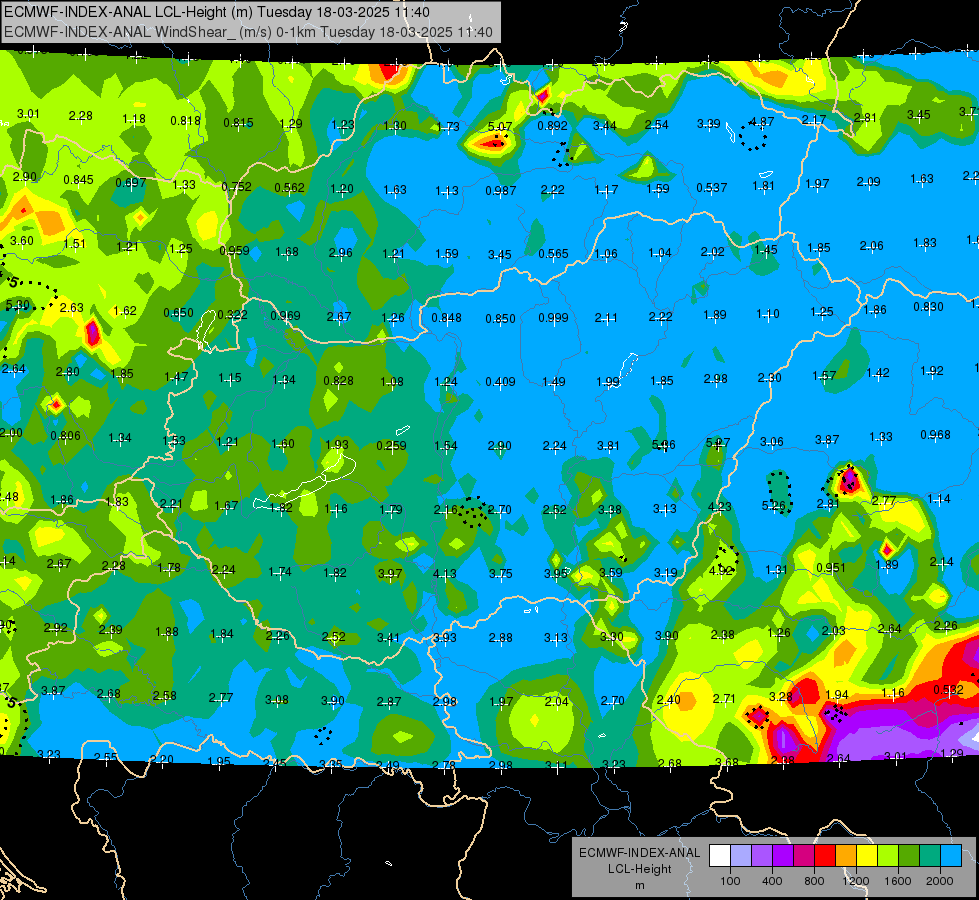Viewport: 979px width, 900px height.
Task: Click the legend scale label 2000
Action: pyautogui.click(x=940, y=881)
